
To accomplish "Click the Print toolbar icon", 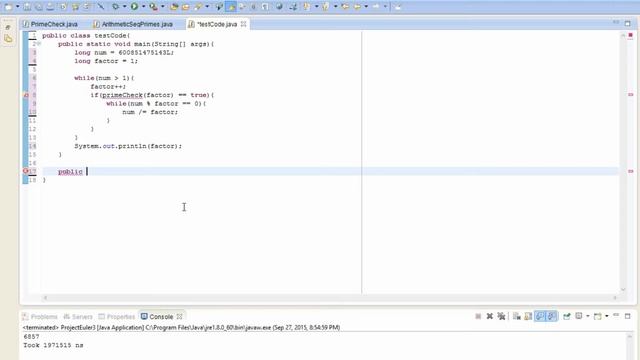I will (x=50, y=7).
